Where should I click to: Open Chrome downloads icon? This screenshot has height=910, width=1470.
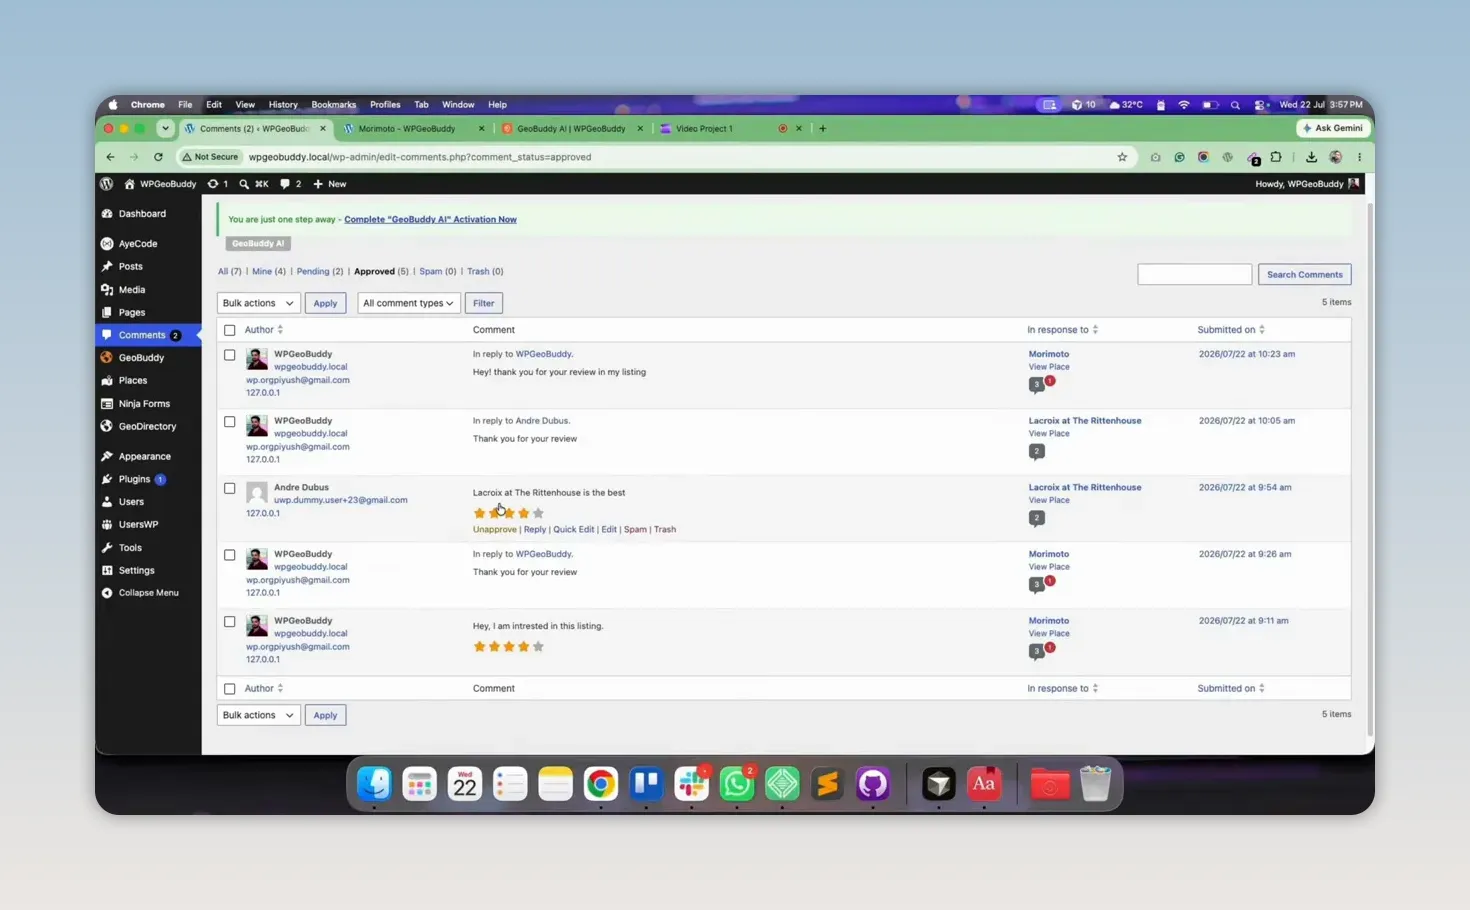(x=1311, y=157)
